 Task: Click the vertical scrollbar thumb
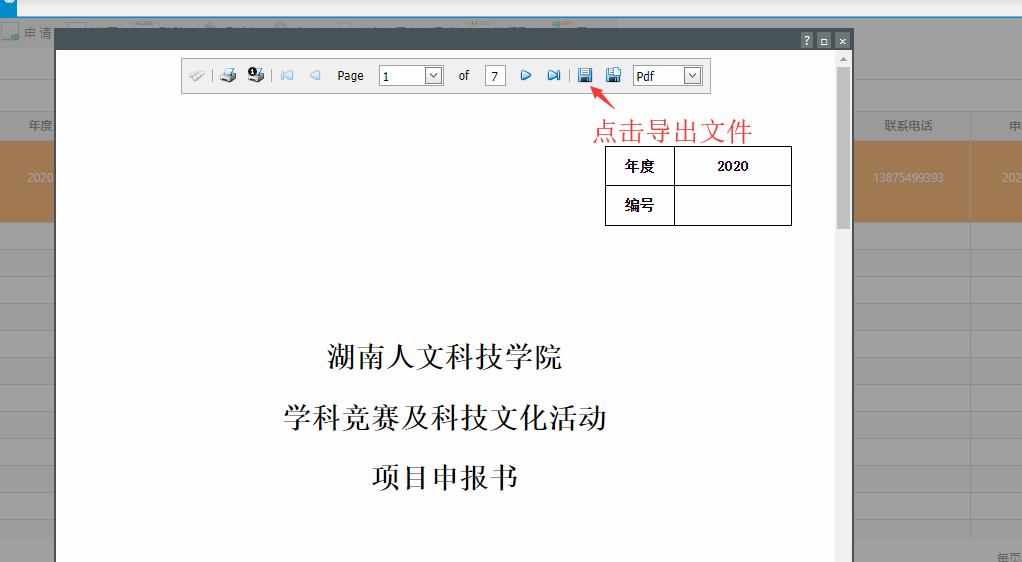coord(843,150)
